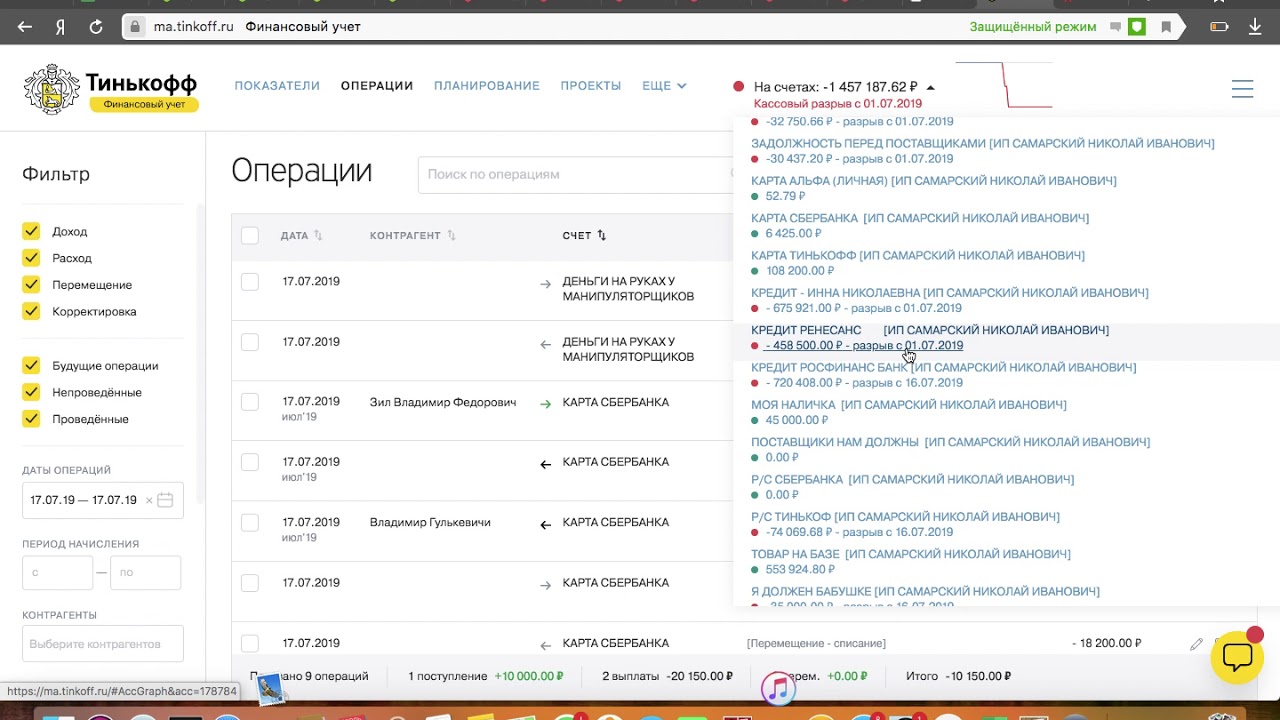The height and width of the screenshot is (720, 1280).
Task: Open the ОПЕРАЦИИ section
Action: tap(377, 86)
